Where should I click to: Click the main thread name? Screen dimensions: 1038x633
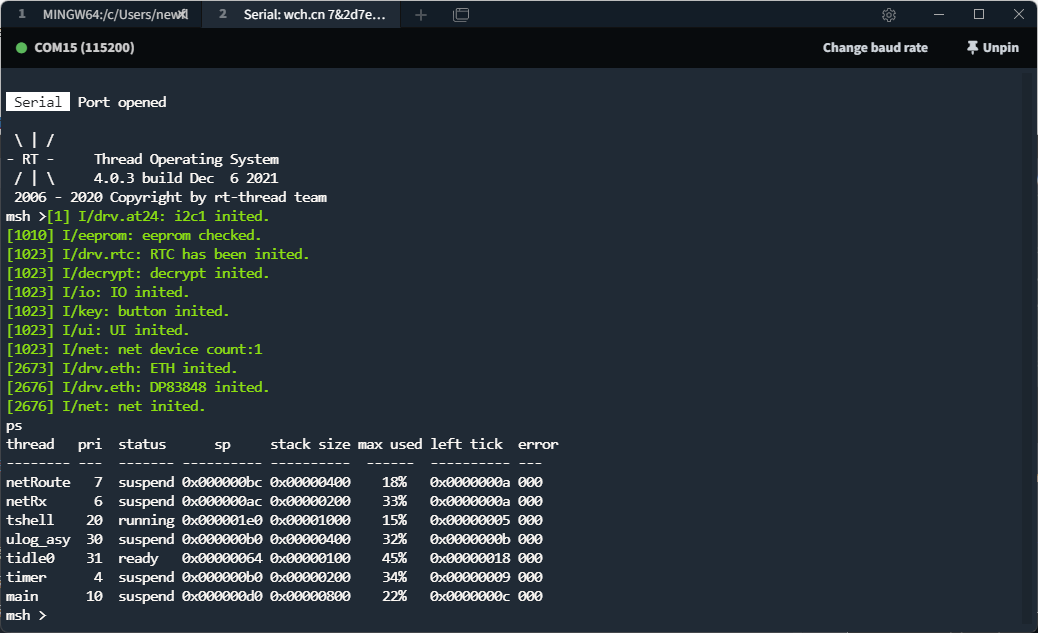click(x=22, y=597)
